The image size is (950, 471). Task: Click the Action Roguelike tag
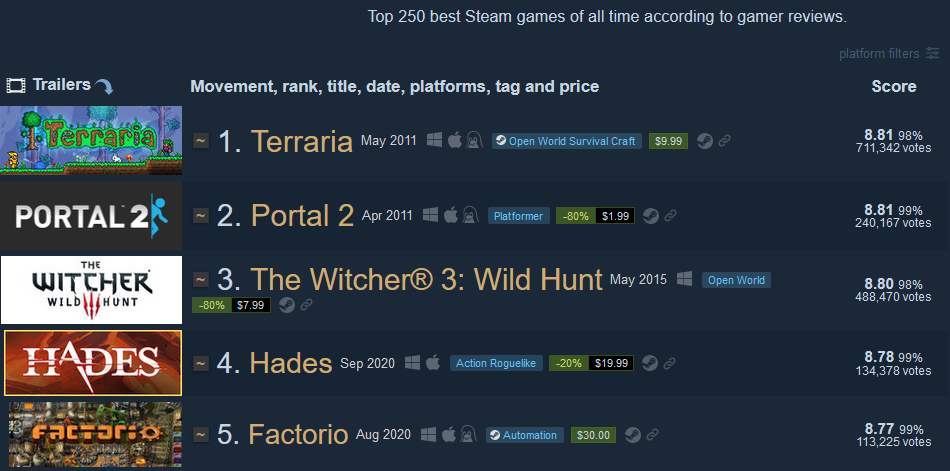[496, 363]
